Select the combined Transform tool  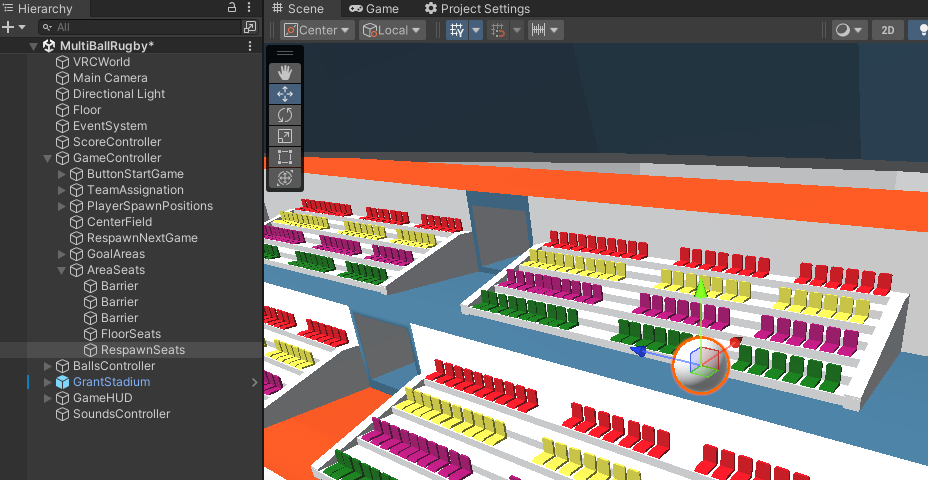point(285,178)
